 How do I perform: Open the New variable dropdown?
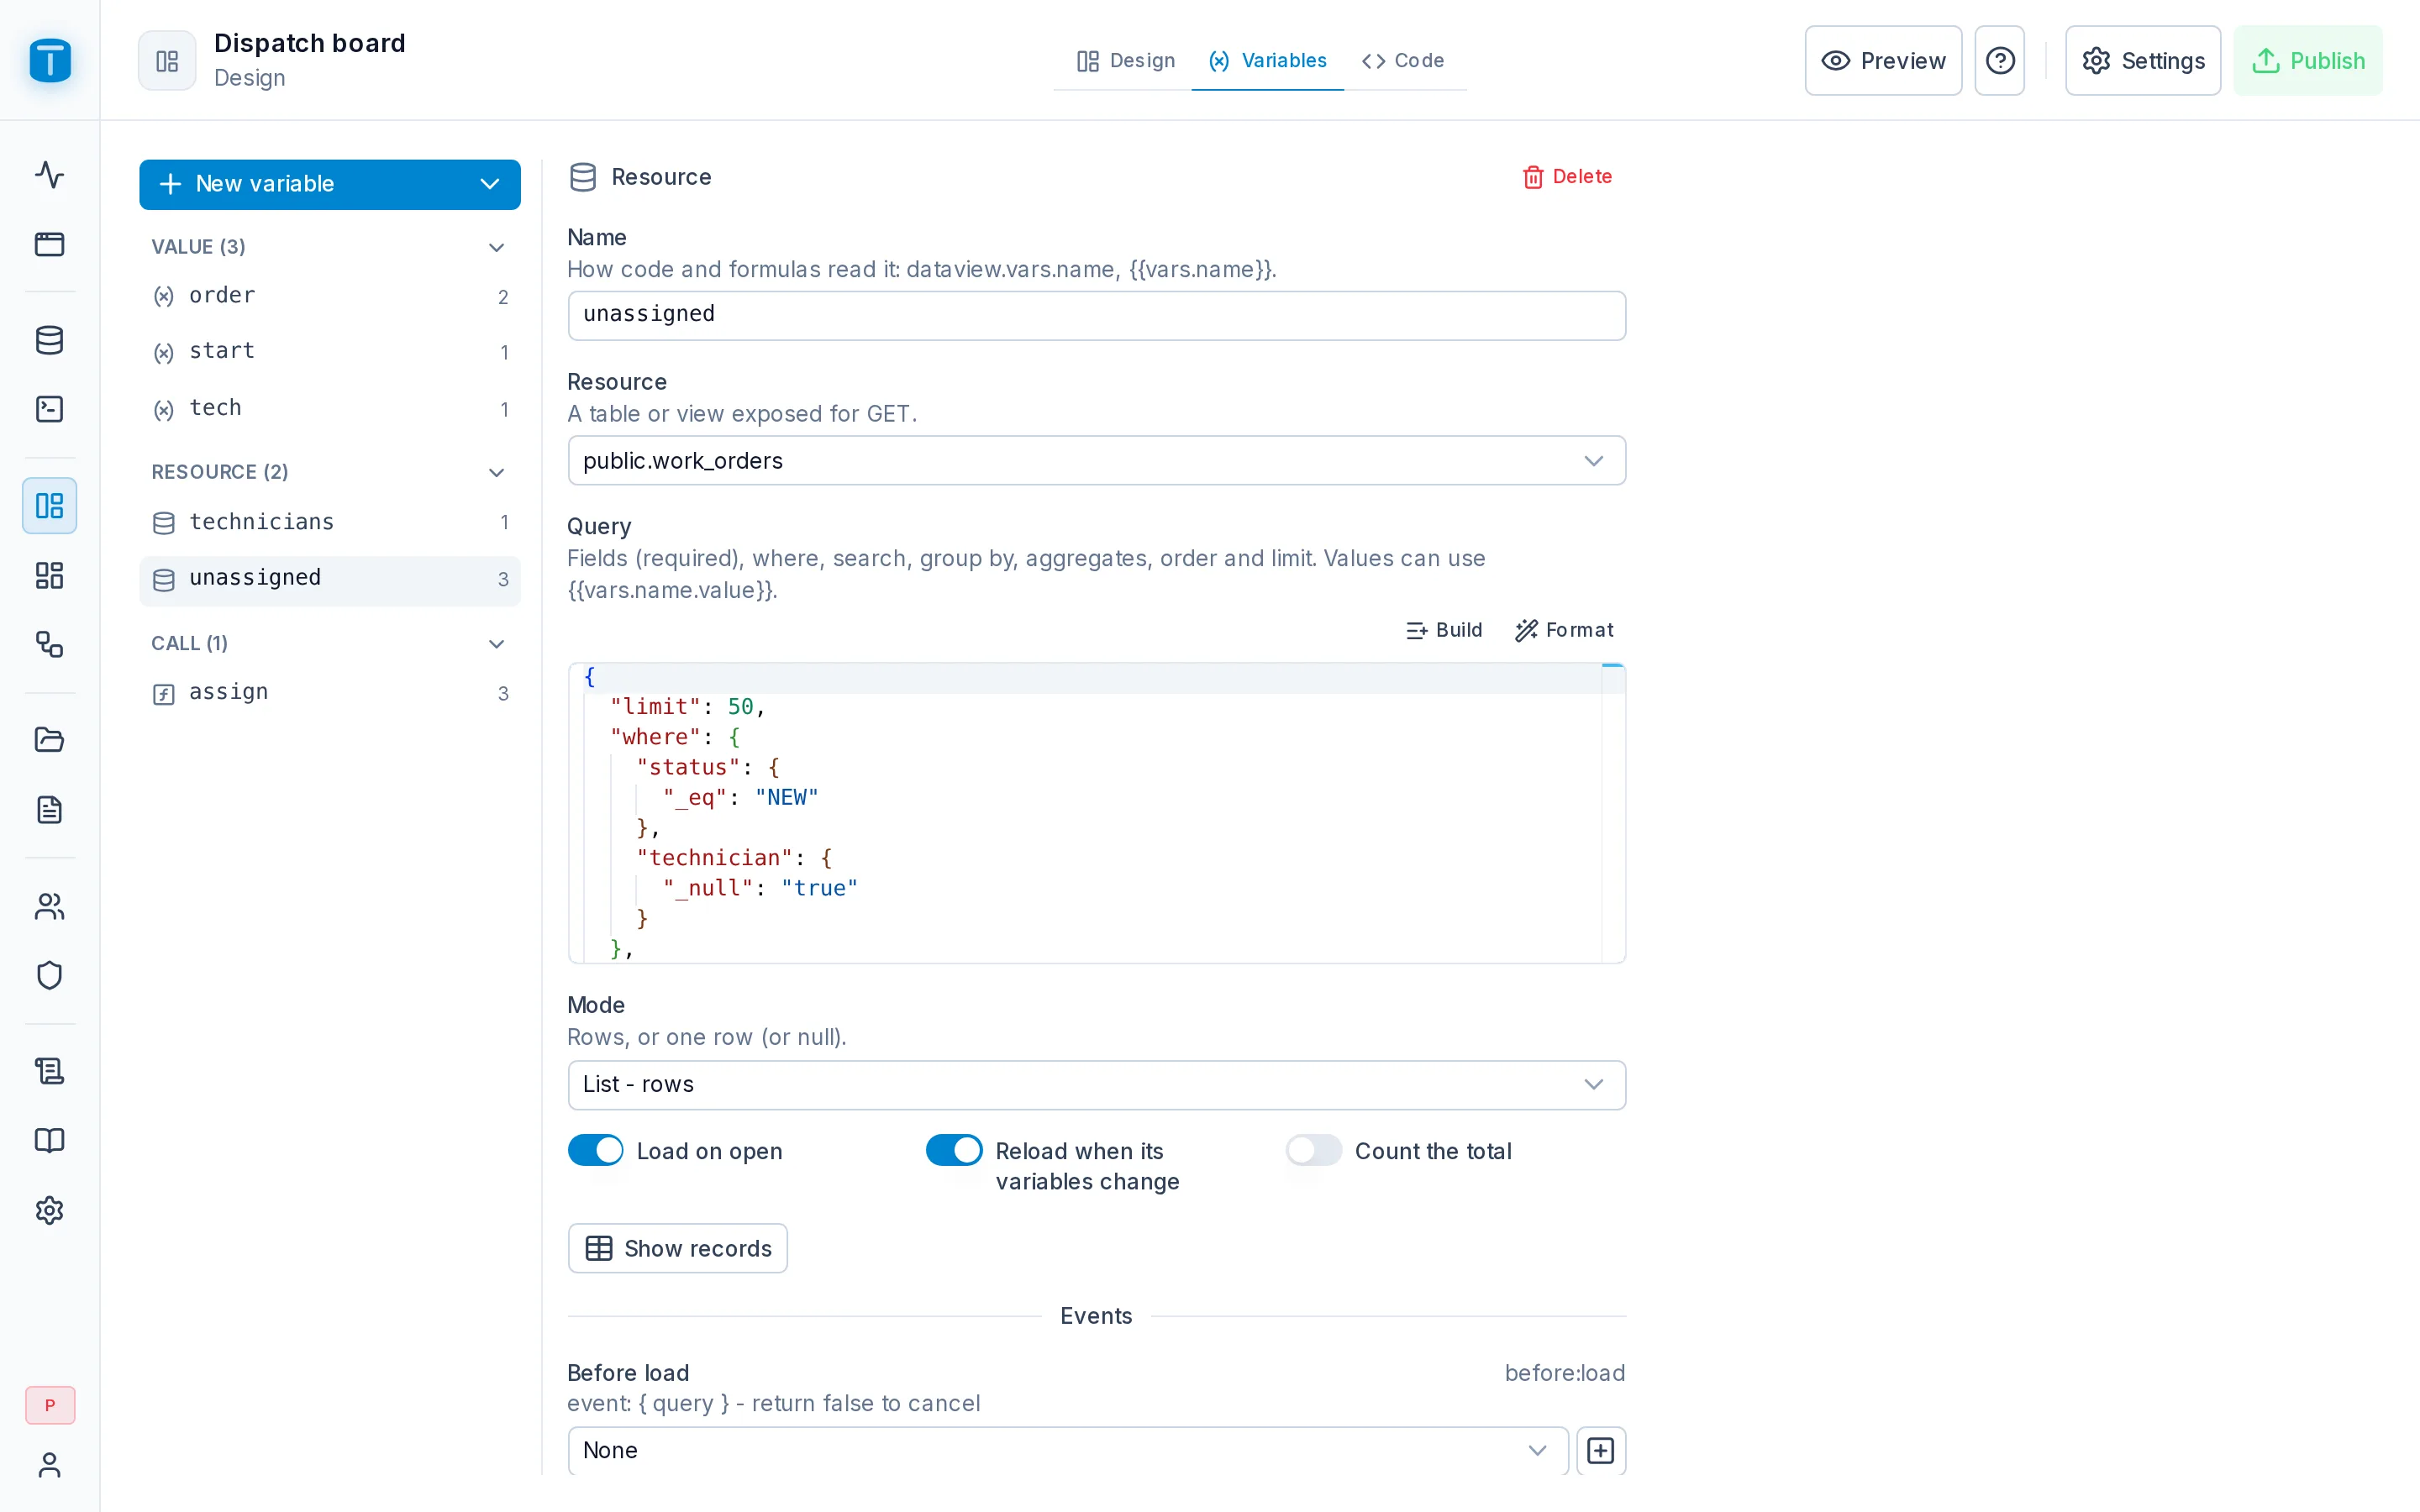point(329,184)
